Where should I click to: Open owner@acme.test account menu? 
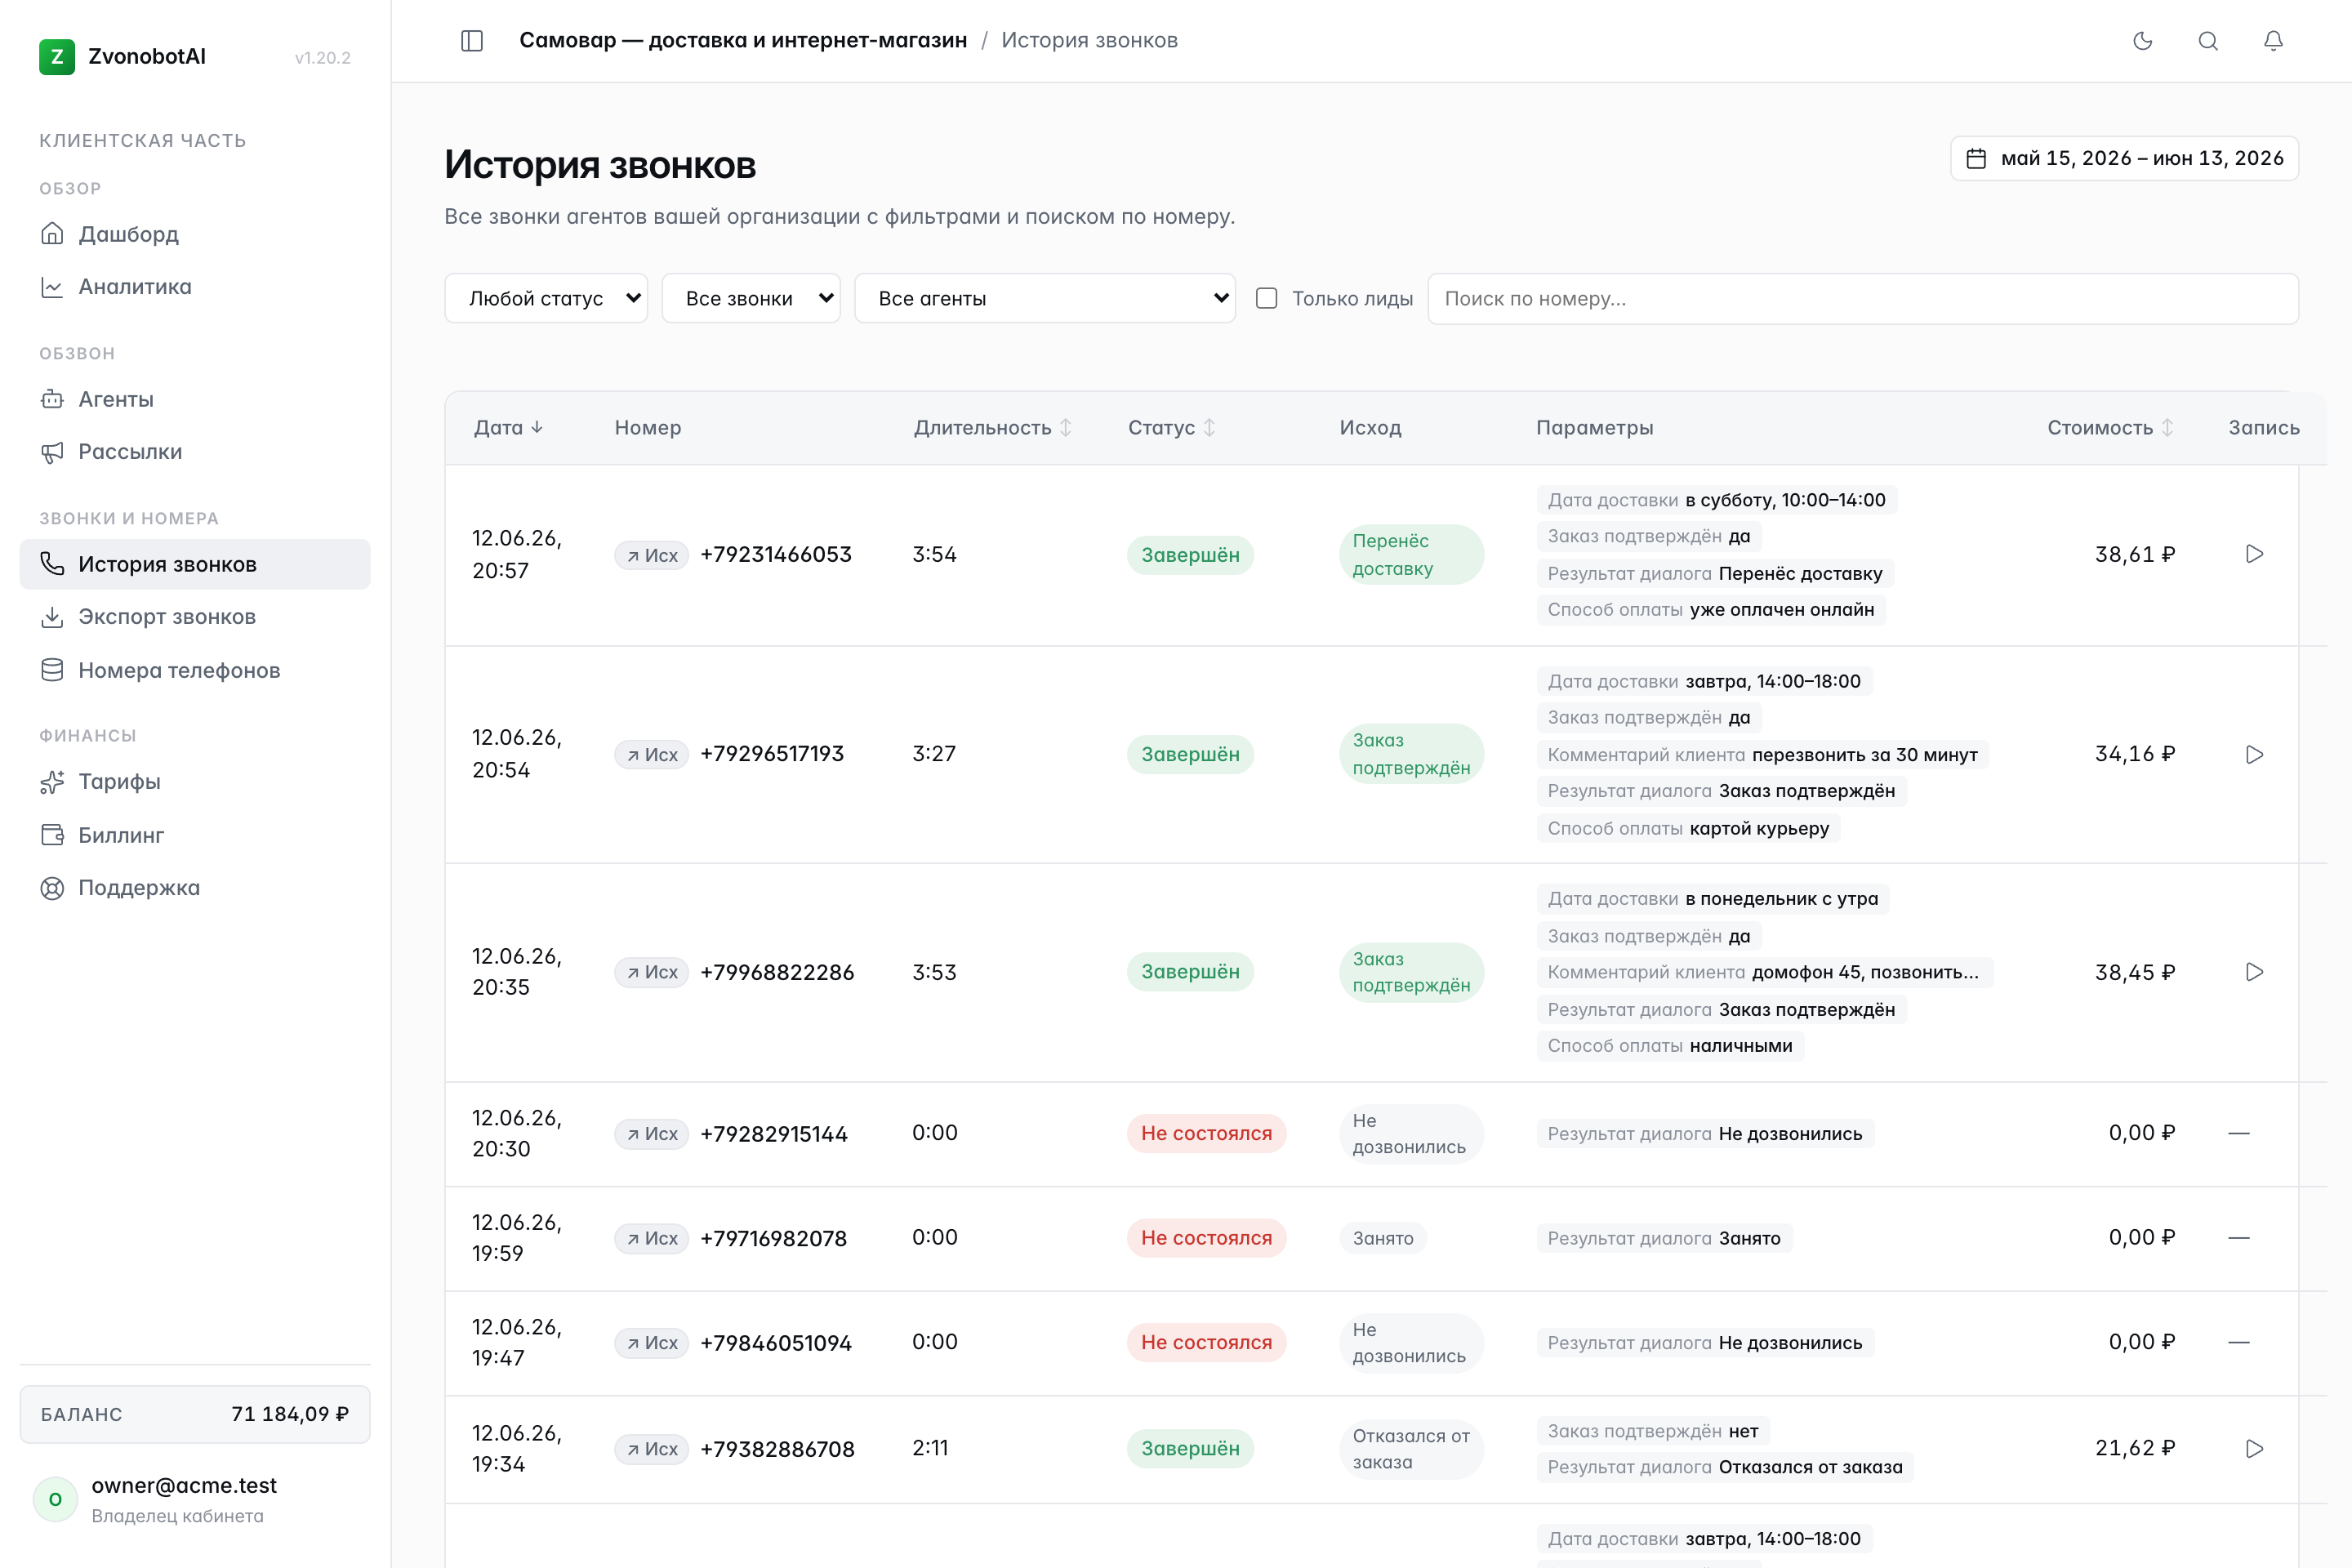195,1499
